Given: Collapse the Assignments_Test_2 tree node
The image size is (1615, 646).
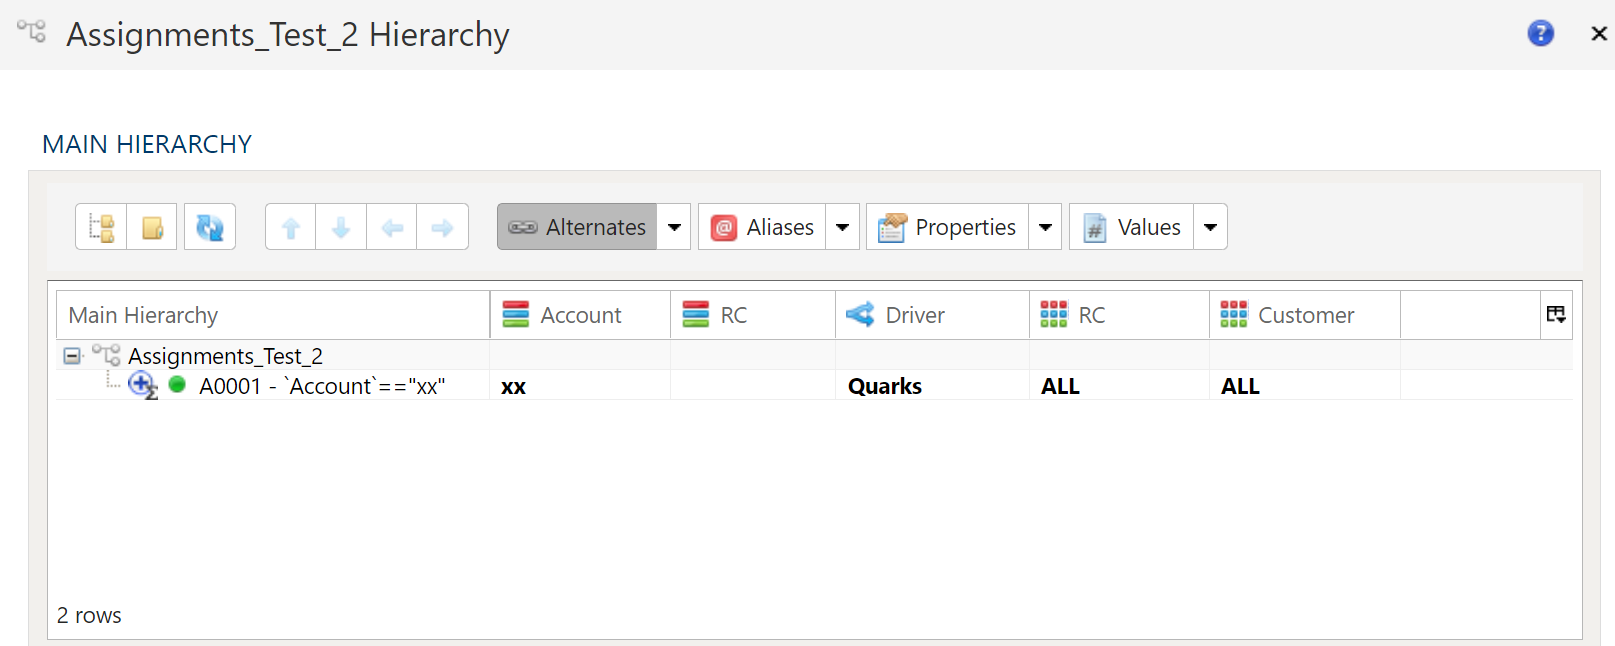Looking at the screenshot, I should pyautogui.click(x=72, y=356).
